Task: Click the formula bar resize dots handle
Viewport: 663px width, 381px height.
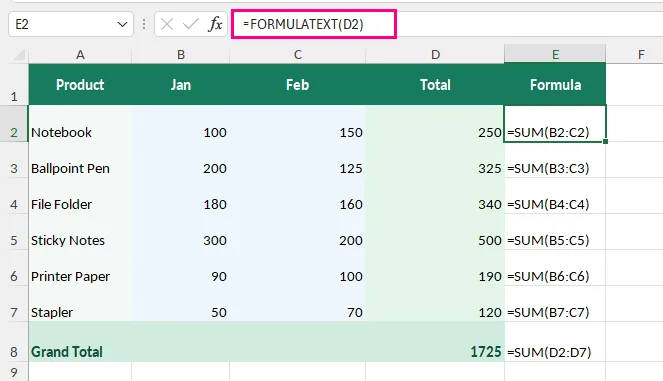Action: [144, 25]
